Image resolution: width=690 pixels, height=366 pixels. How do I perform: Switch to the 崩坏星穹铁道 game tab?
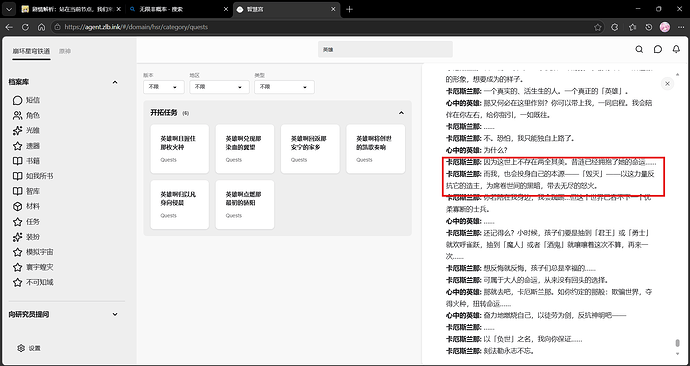31,51
